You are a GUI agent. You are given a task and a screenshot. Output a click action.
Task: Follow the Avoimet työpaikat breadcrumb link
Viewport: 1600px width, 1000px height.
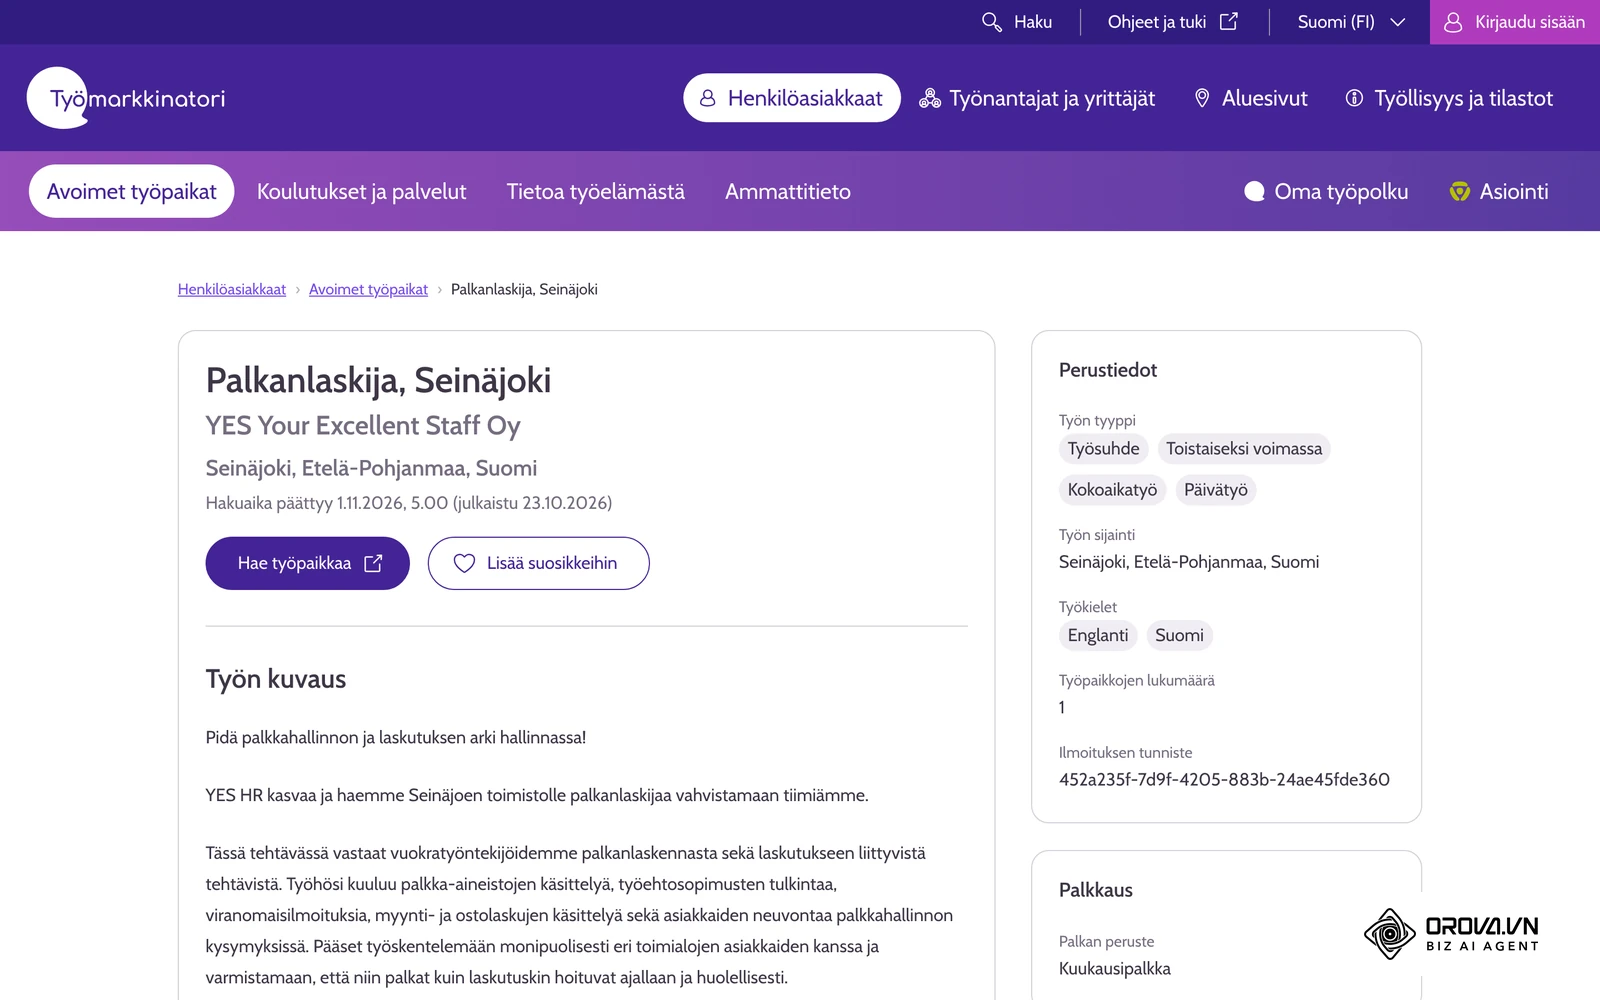coord(368,289)
